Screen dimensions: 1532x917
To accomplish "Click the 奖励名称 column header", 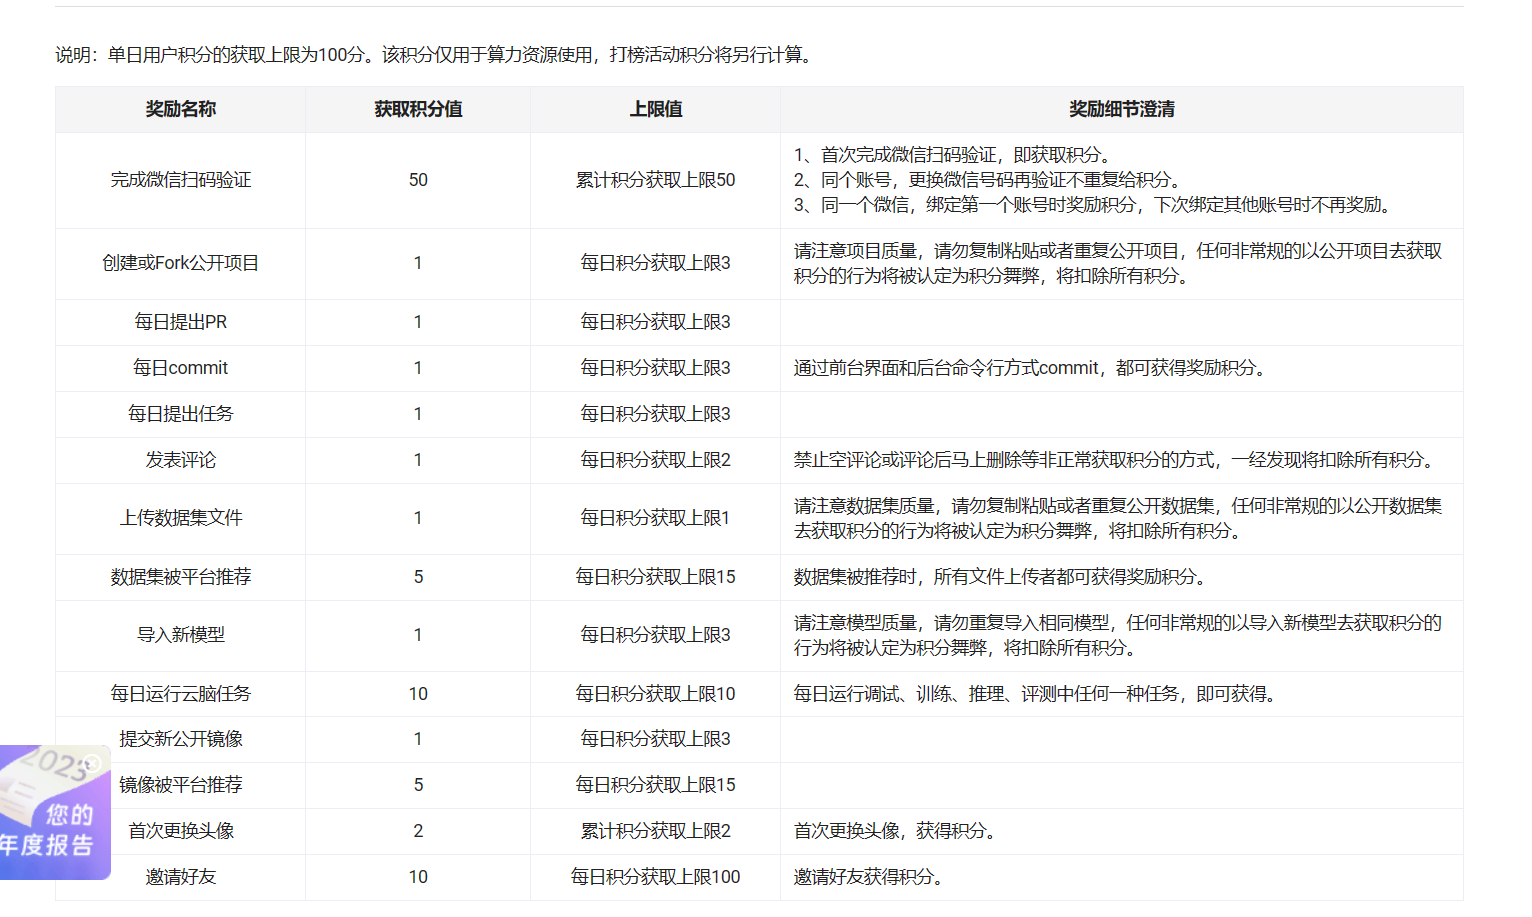I will point(181,109).
